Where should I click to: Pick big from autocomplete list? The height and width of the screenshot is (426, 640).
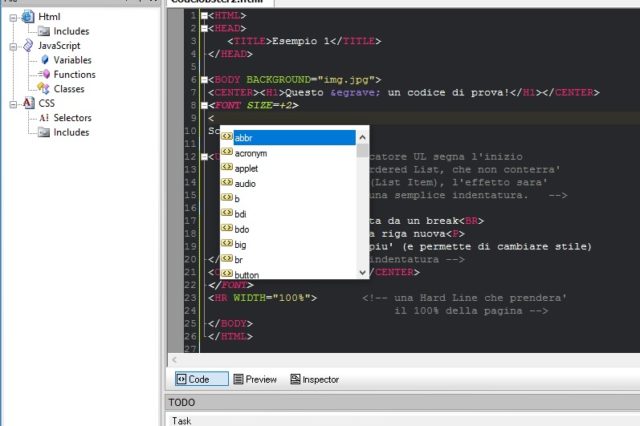pos(240,244)
